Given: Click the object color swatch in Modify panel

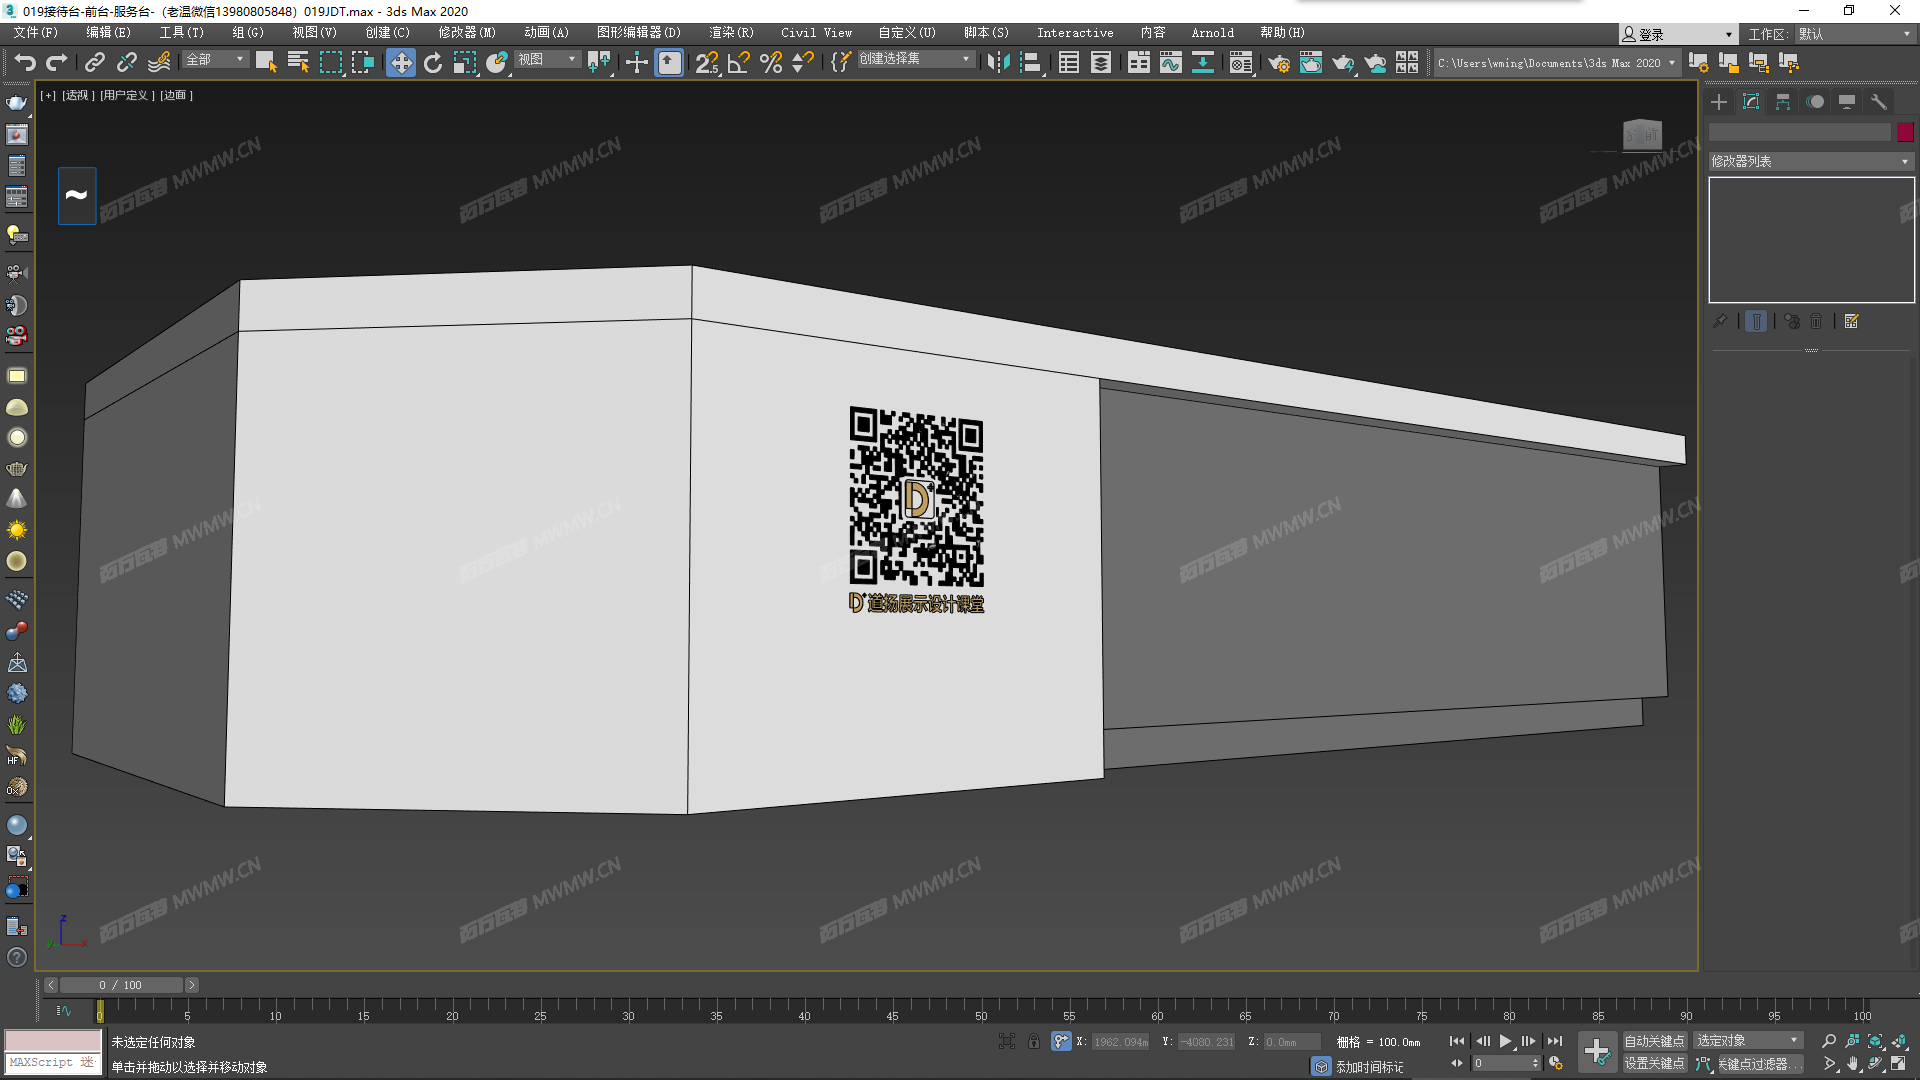Looking at the screenshot, I should click(1905, 132).
